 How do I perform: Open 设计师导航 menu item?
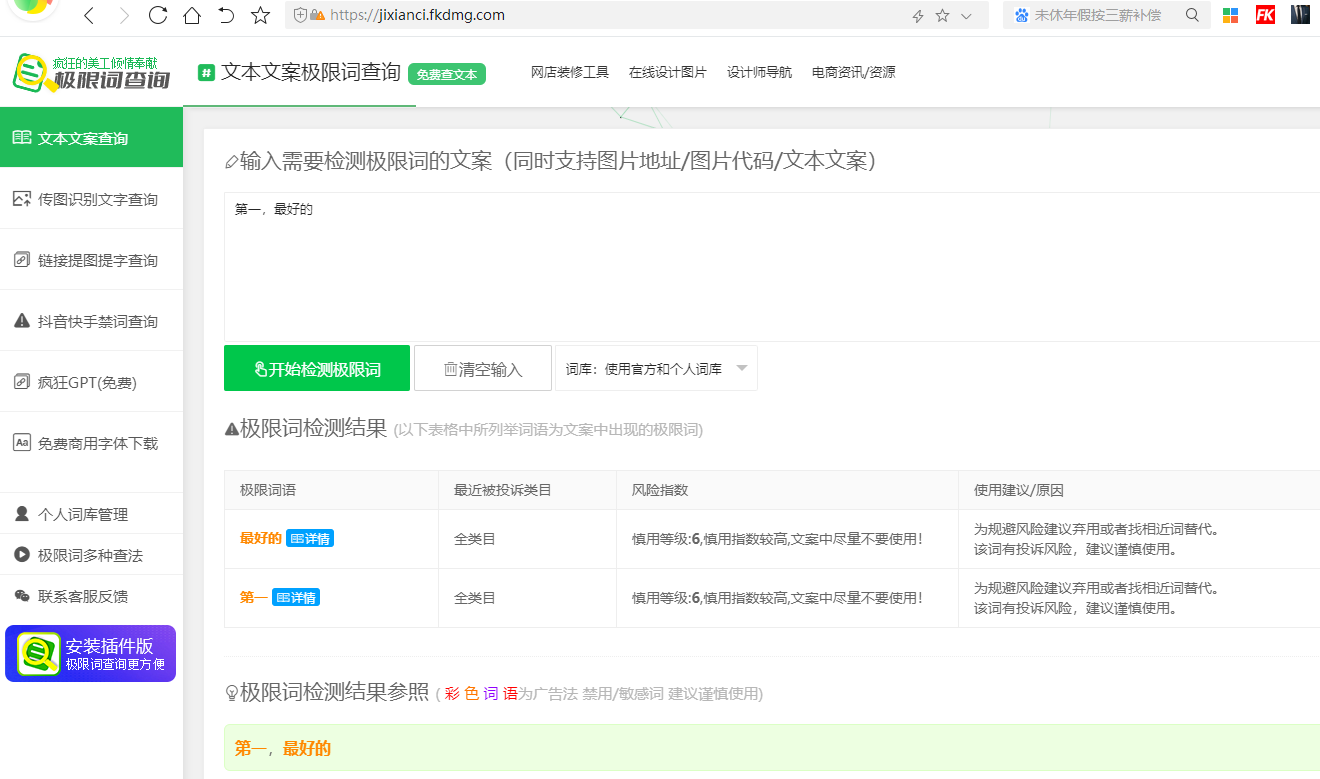759,72
